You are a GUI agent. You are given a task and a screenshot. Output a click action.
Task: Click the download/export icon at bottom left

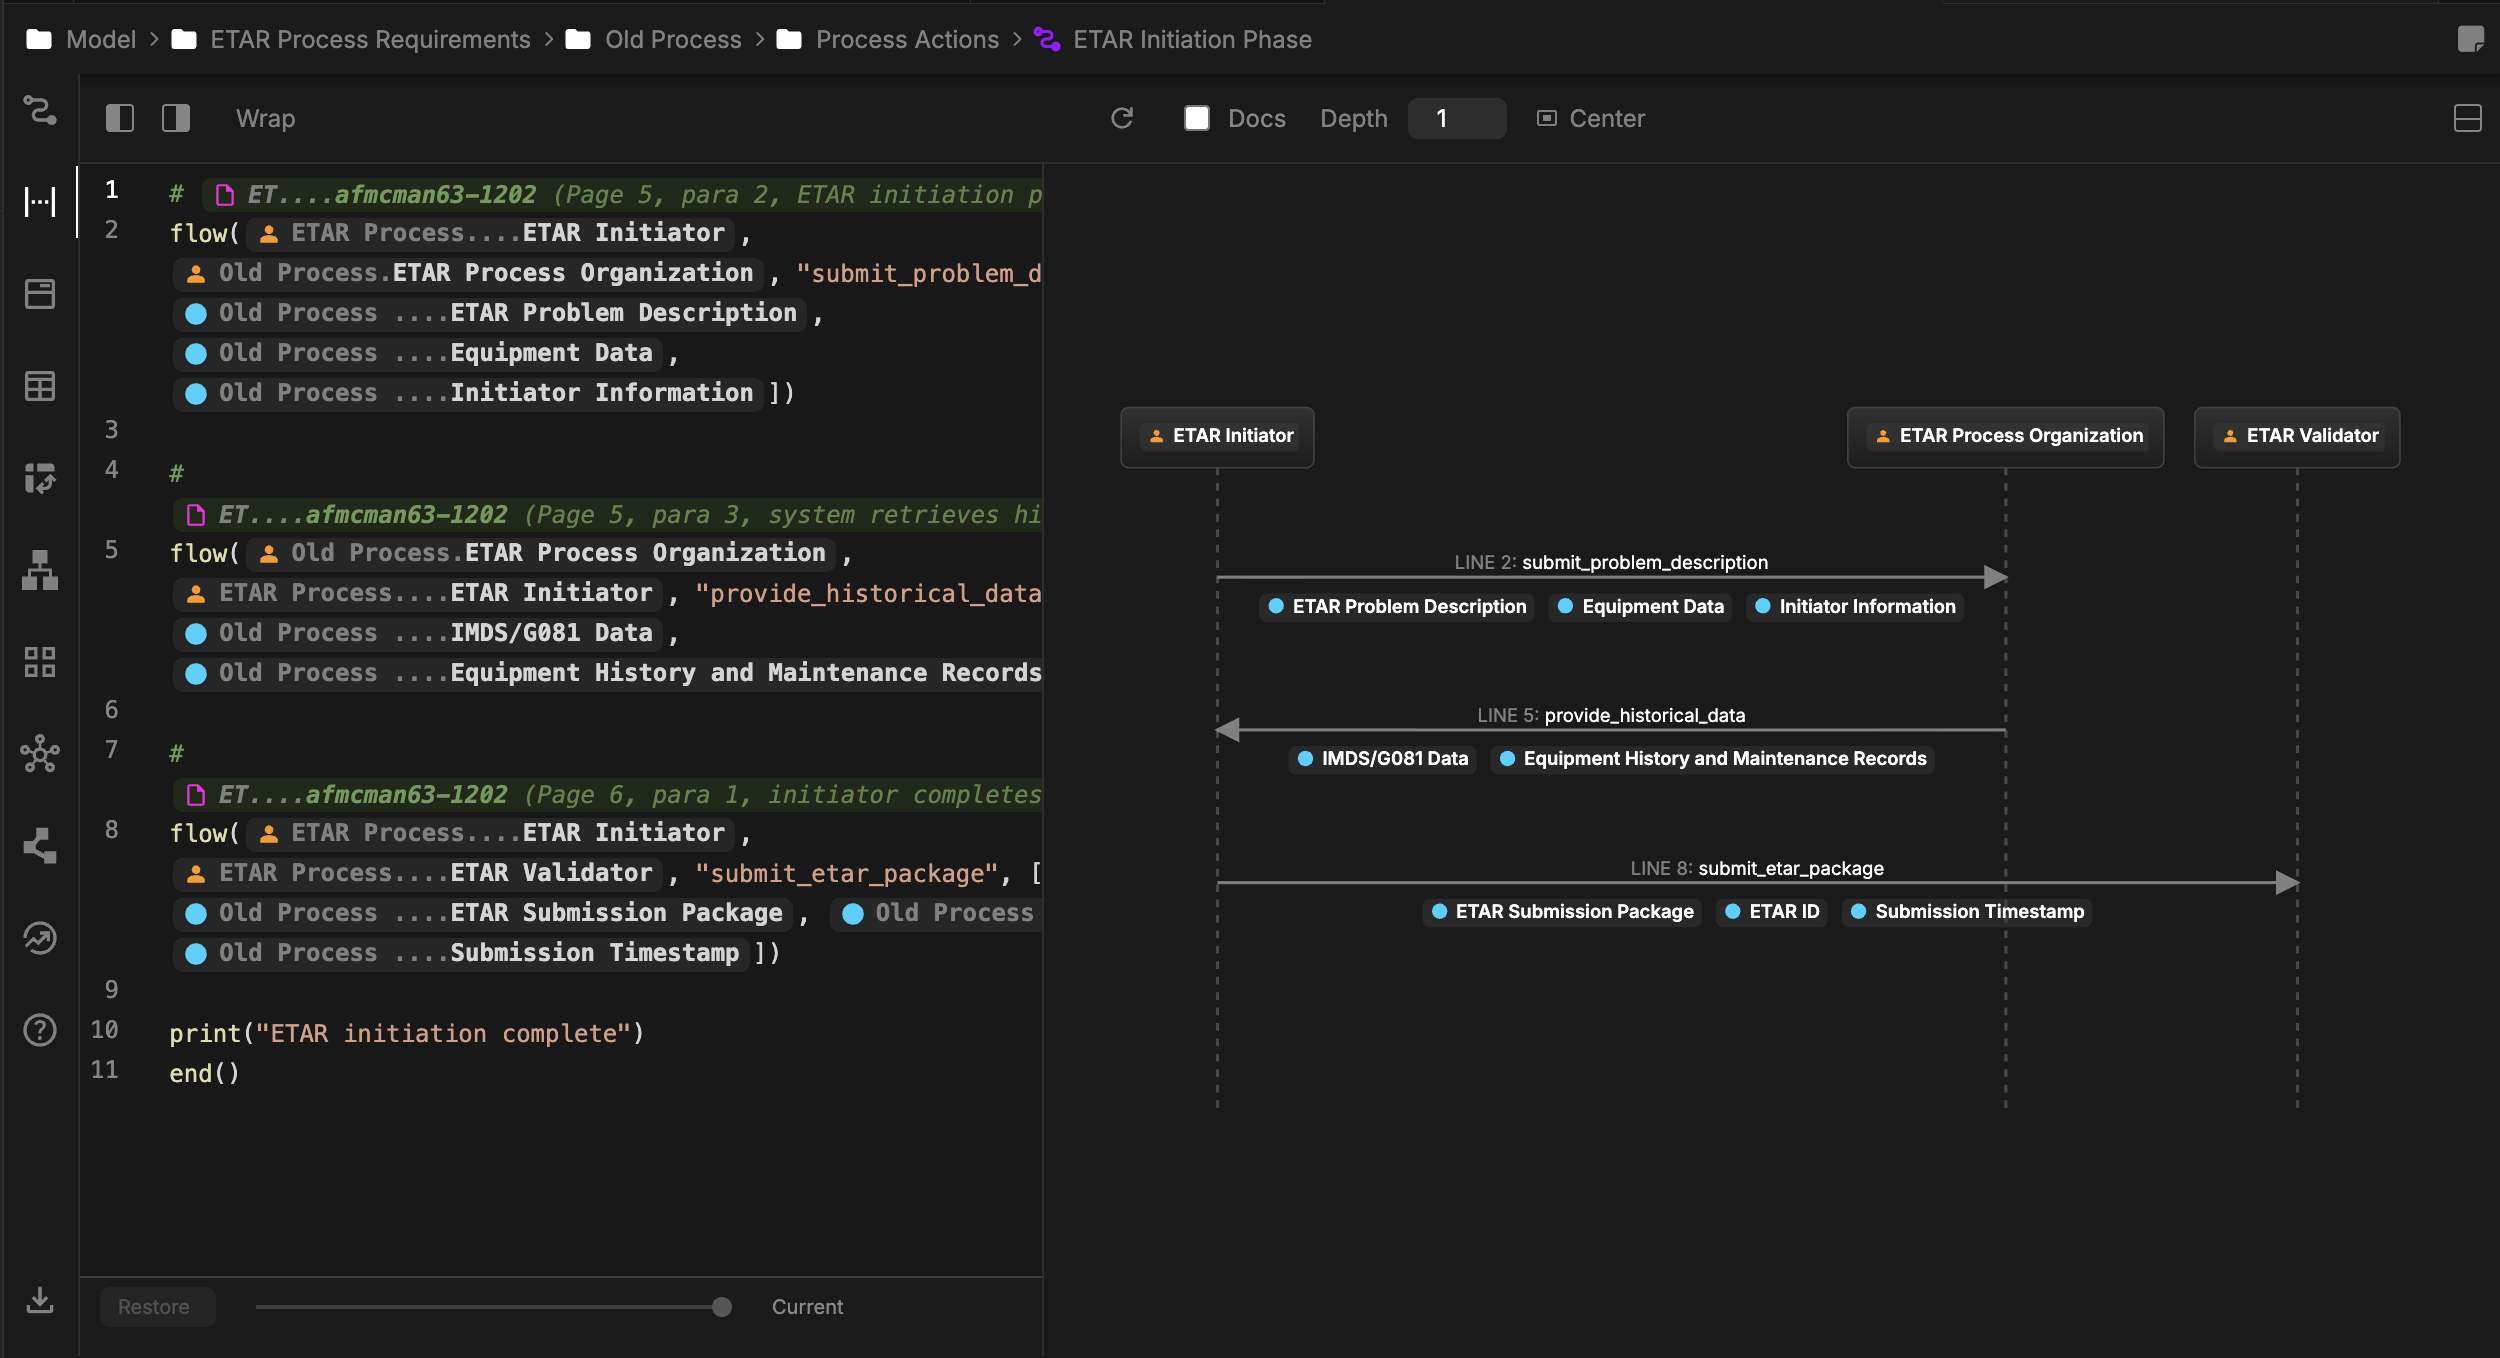point(40,1301)
